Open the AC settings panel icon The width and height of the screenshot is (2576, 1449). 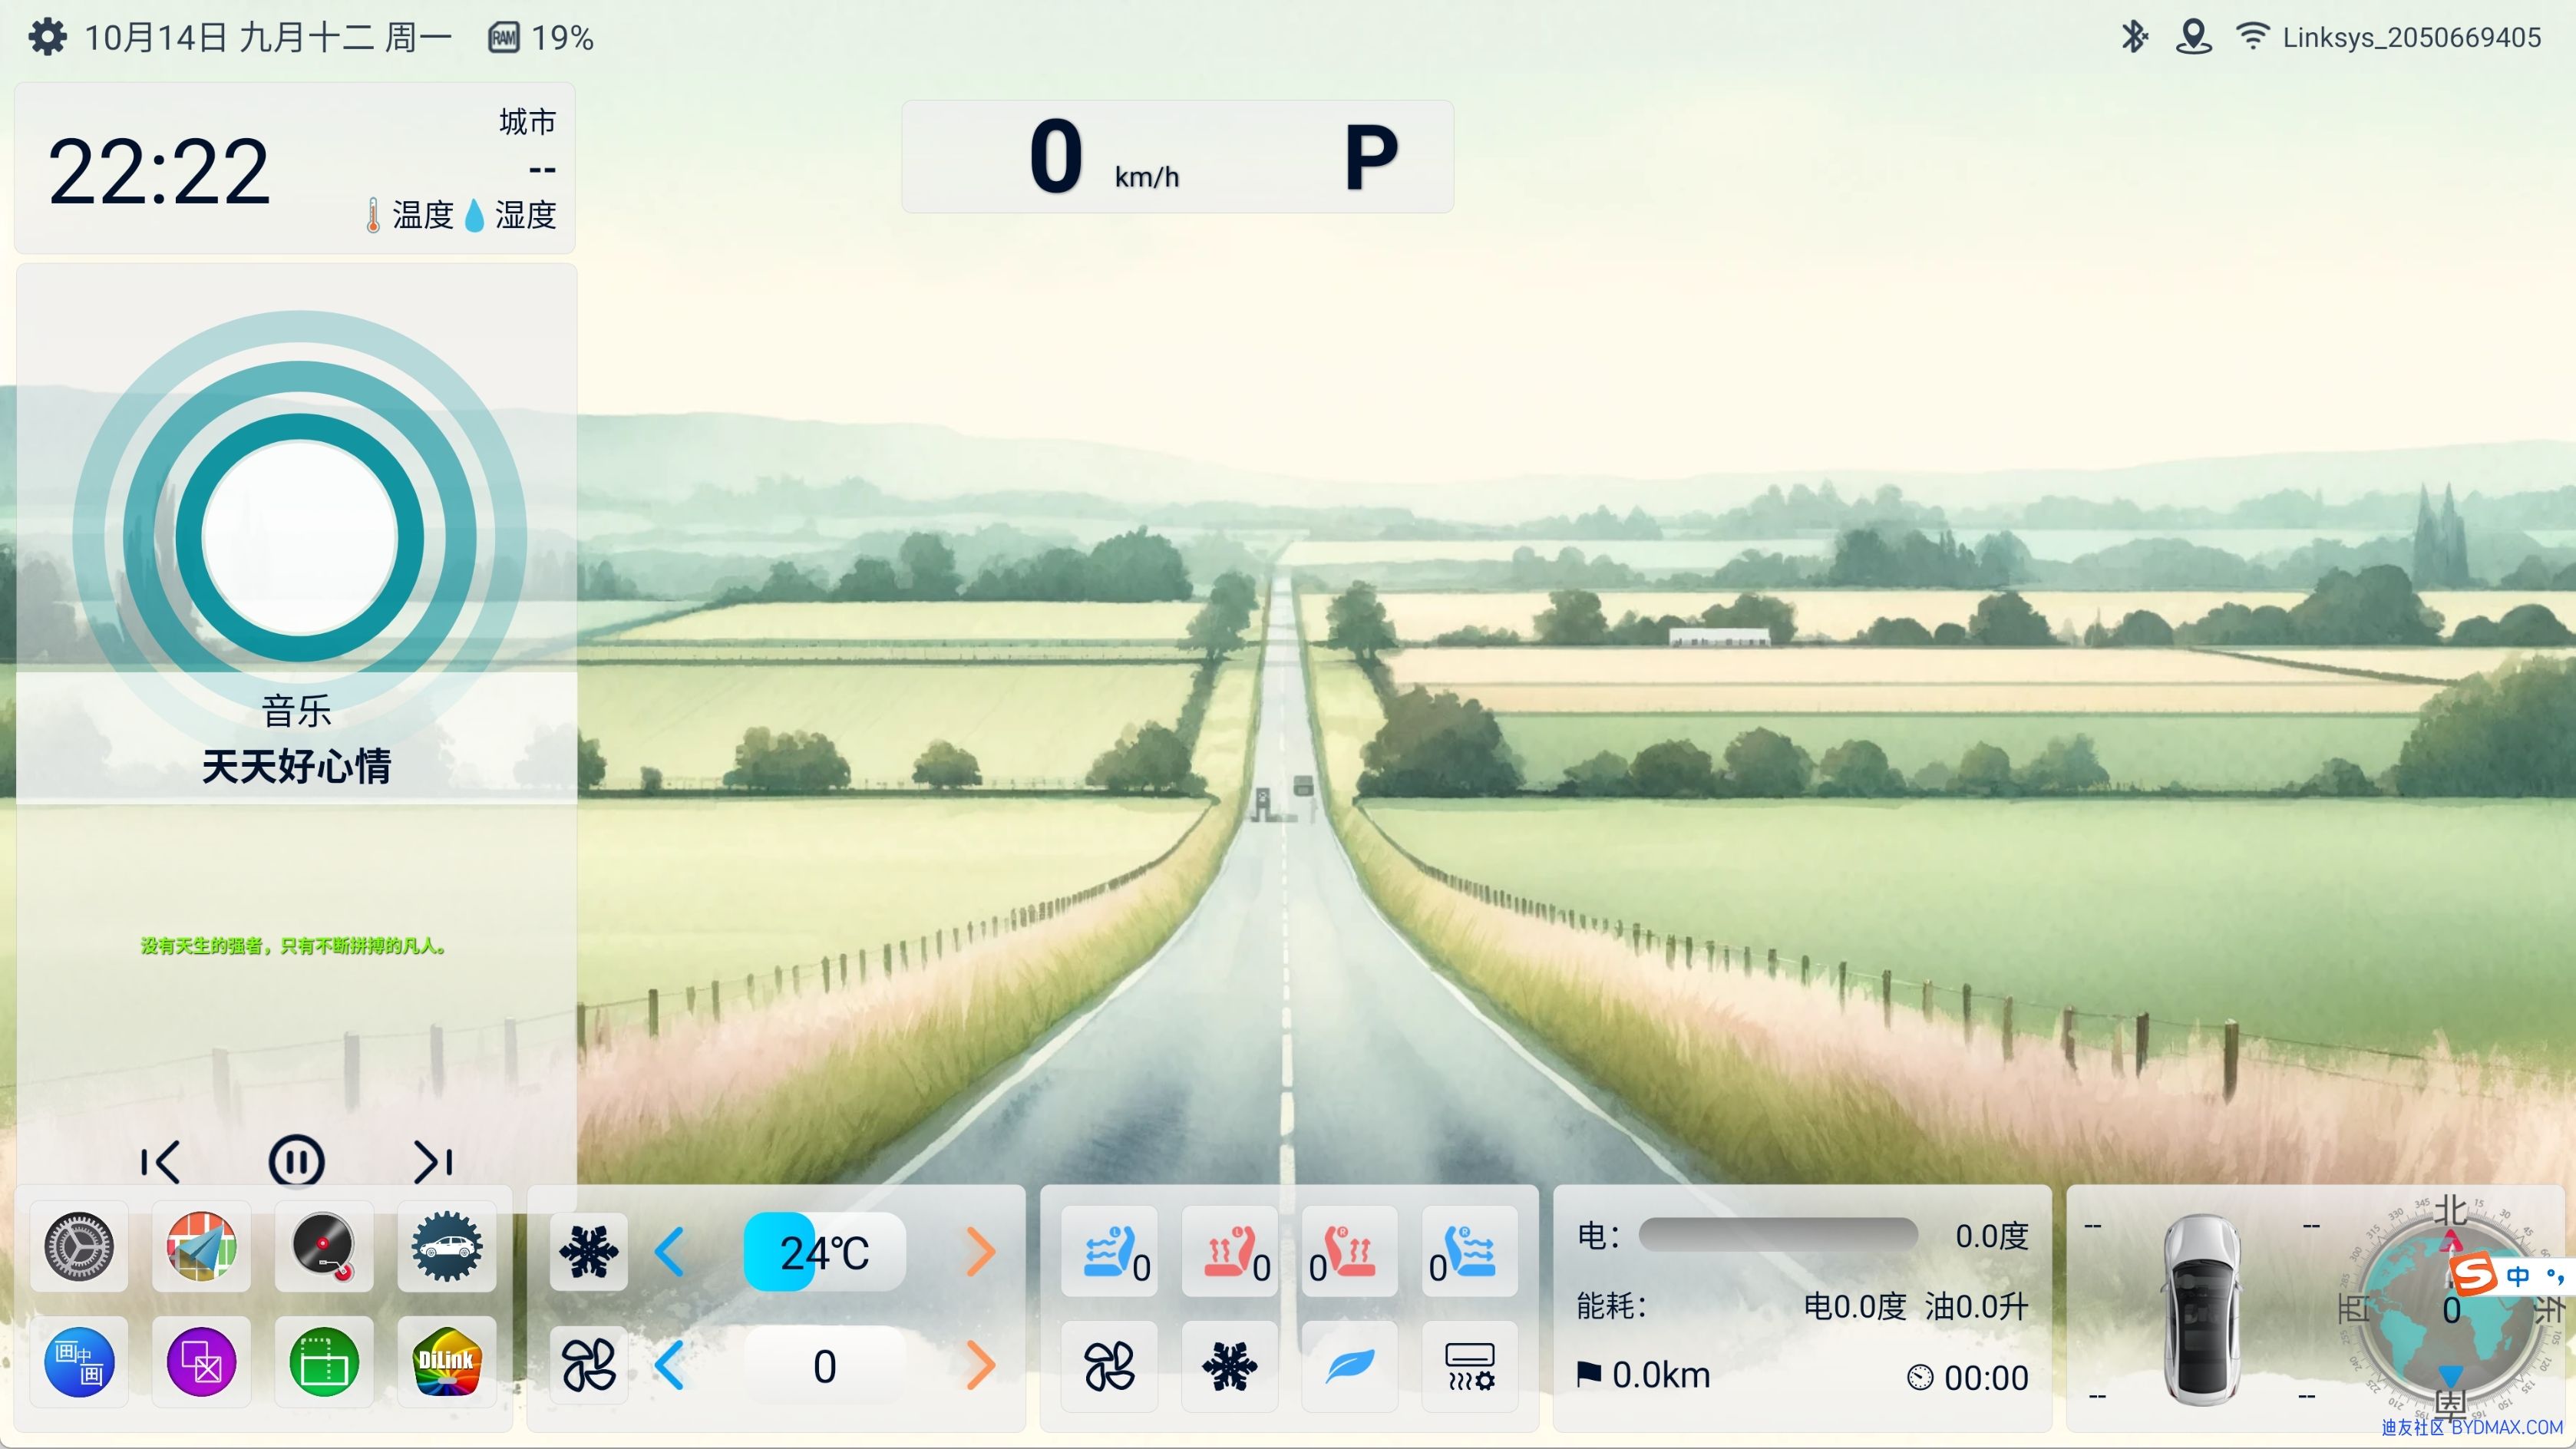[x=1469, y=1366]
